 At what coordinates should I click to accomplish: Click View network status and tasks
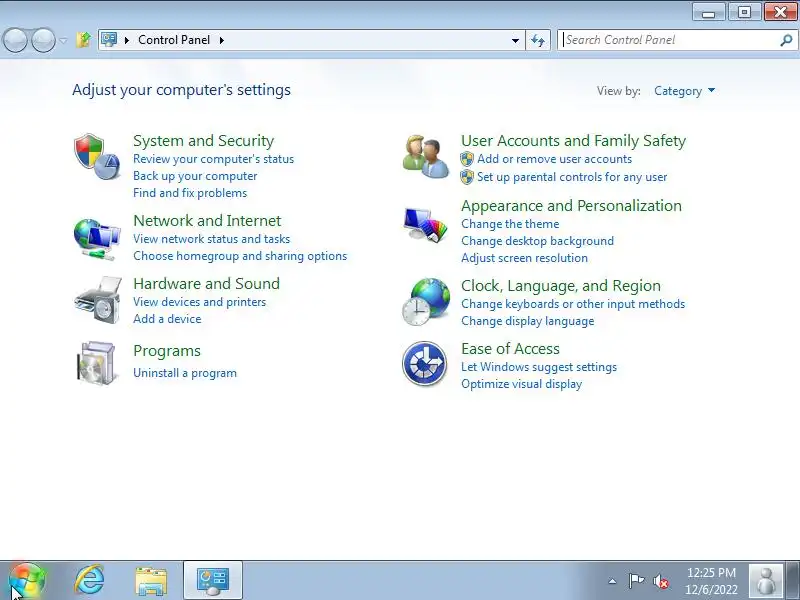[211, 239]
